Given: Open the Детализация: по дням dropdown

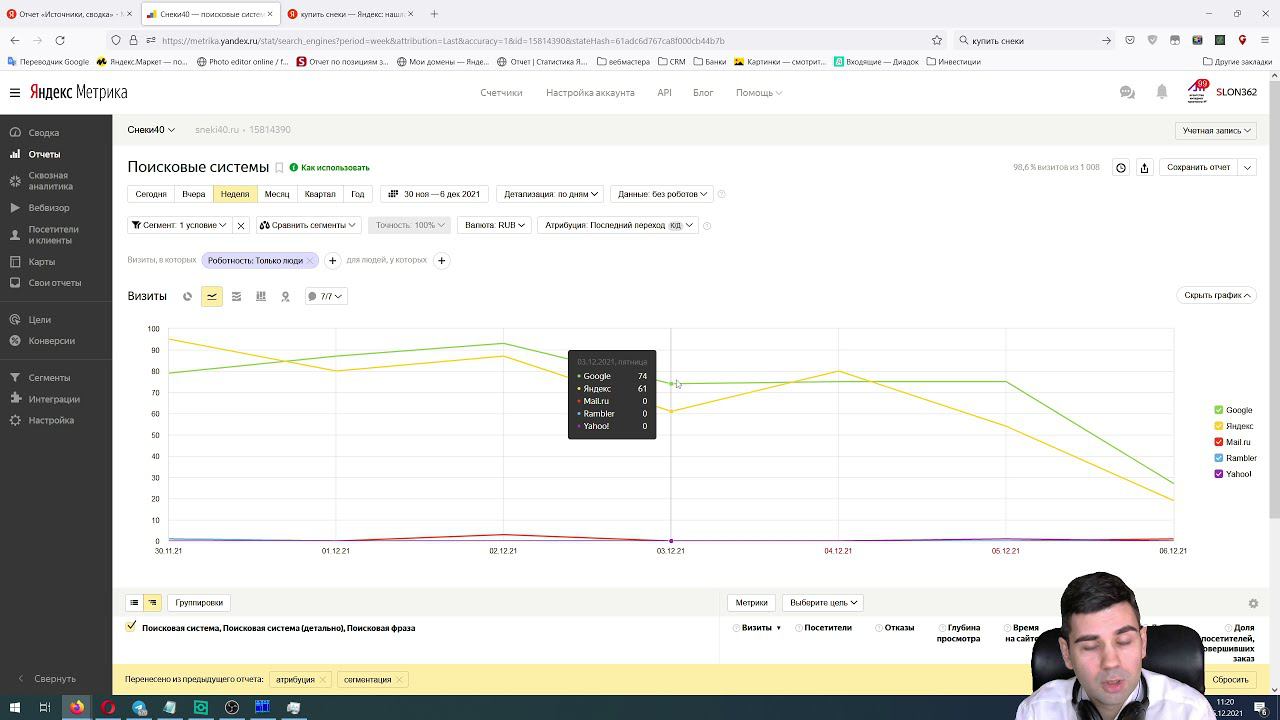Looking at the screenshot, I should point(551,194).
